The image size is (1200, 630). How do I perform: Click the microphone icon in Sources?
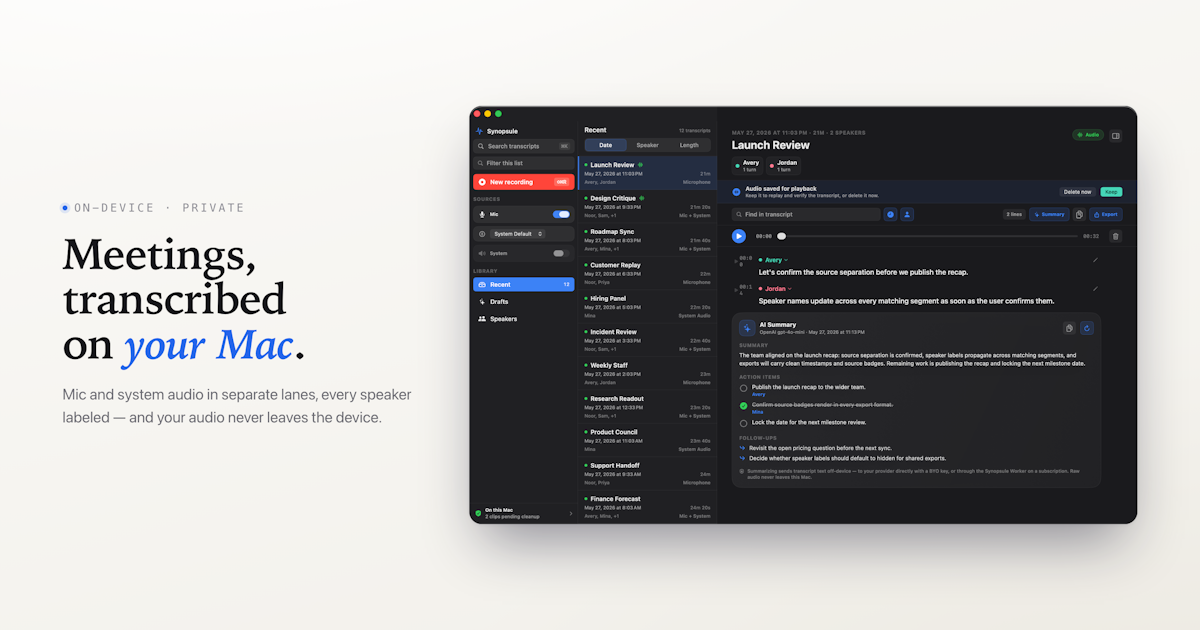pos(483,214)
